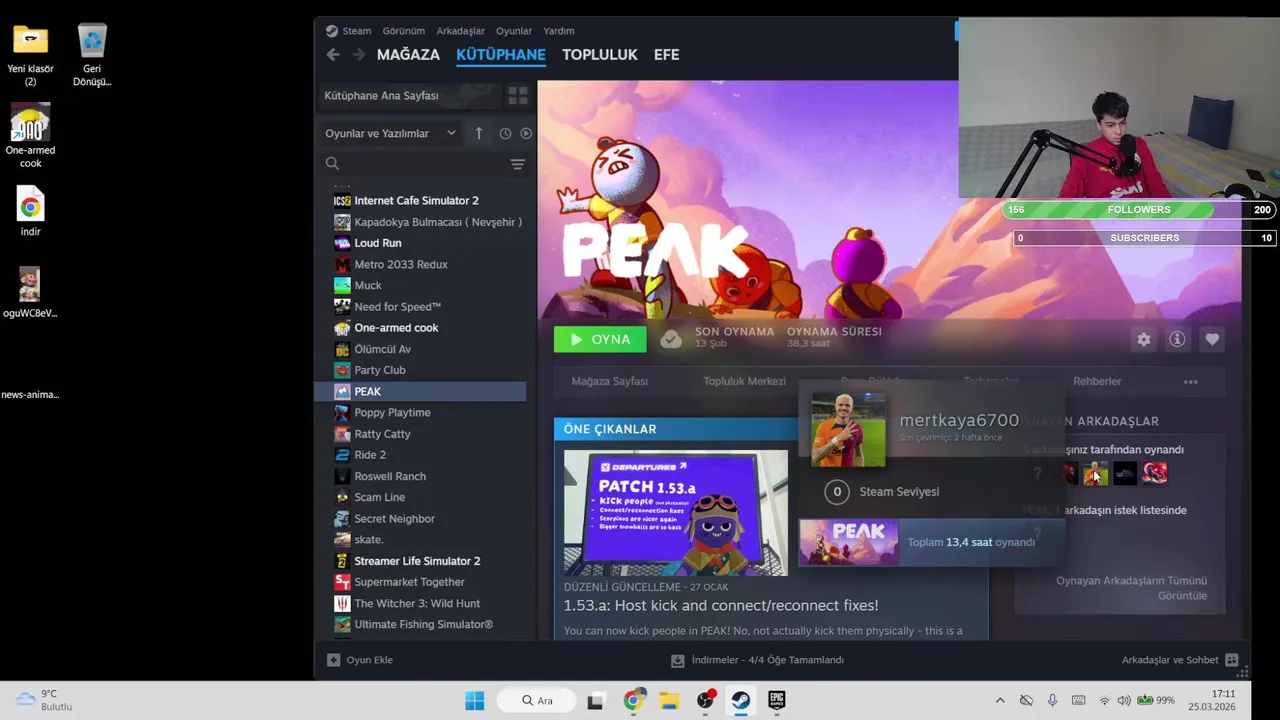
Task: Switch to the KÜTÜPHANE tab
Action: click(501, 55)
